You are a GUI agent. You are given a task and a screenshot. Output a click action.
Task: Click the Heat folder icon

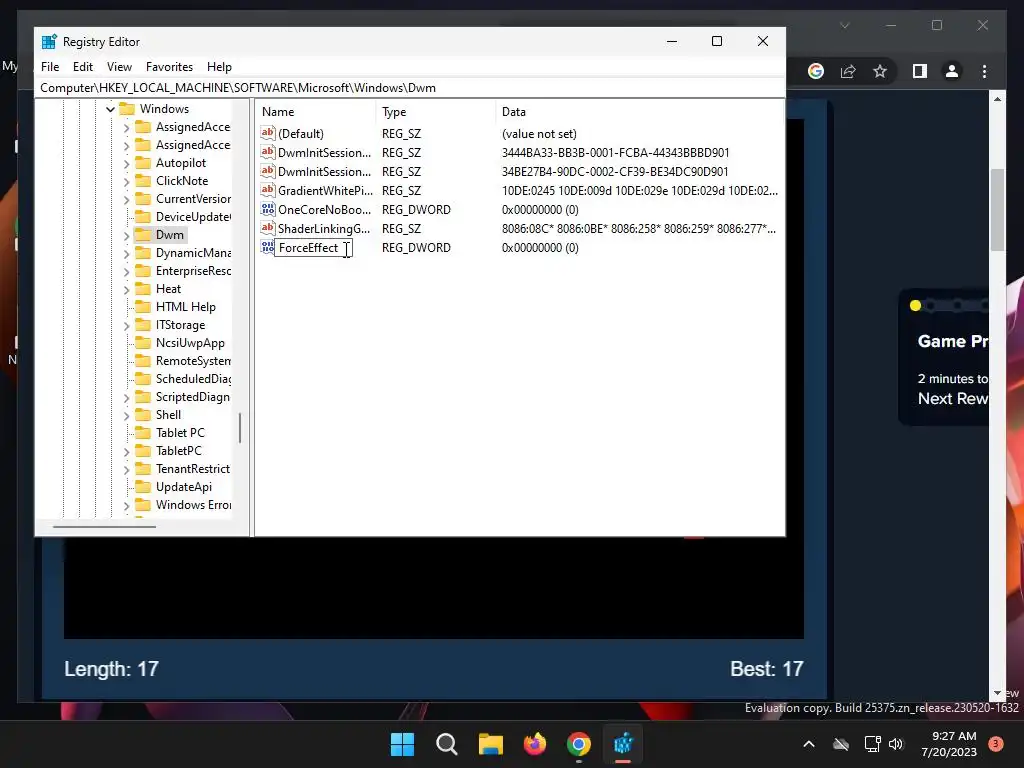coord(143,289)
